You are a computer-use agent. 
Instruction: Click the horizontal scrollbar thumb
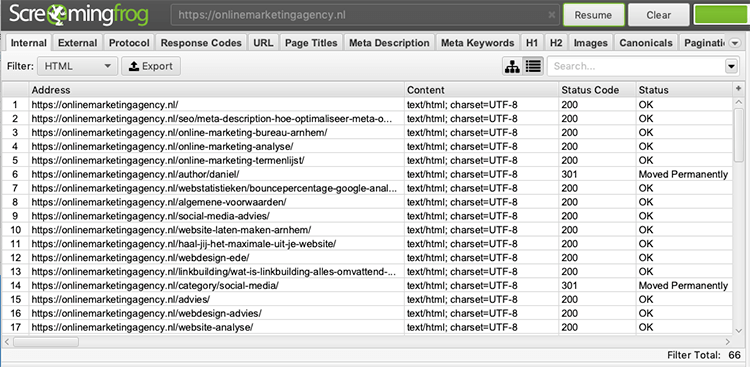click(46, 342)
